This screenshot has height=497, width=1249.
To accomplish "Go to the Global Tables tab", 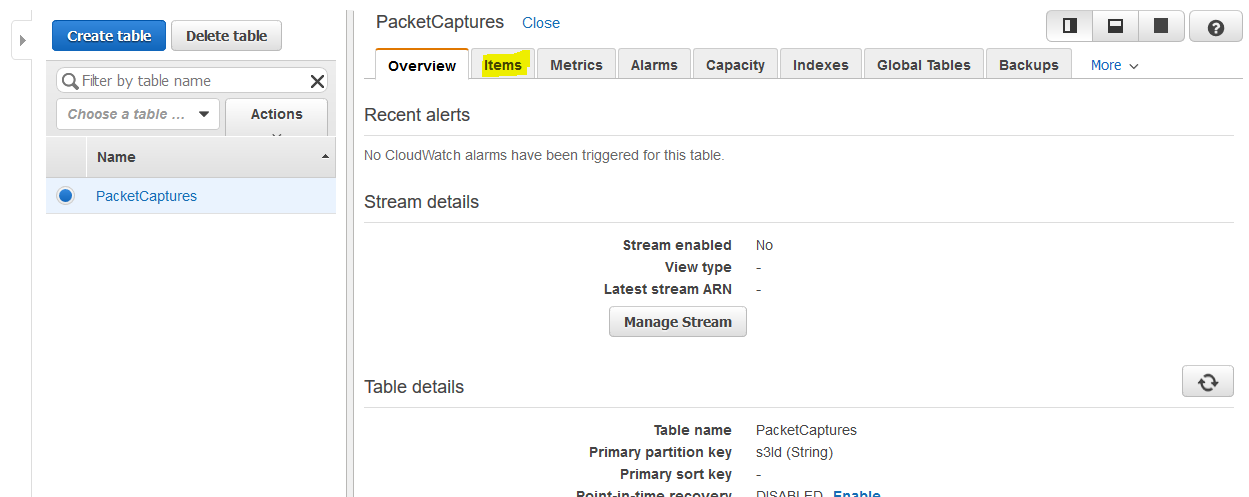I will coord(924,64).
